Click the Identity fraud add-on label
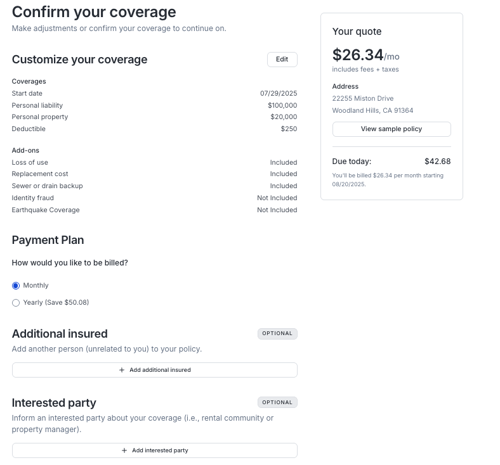This screenshot has height=465, width=500. 33,198
